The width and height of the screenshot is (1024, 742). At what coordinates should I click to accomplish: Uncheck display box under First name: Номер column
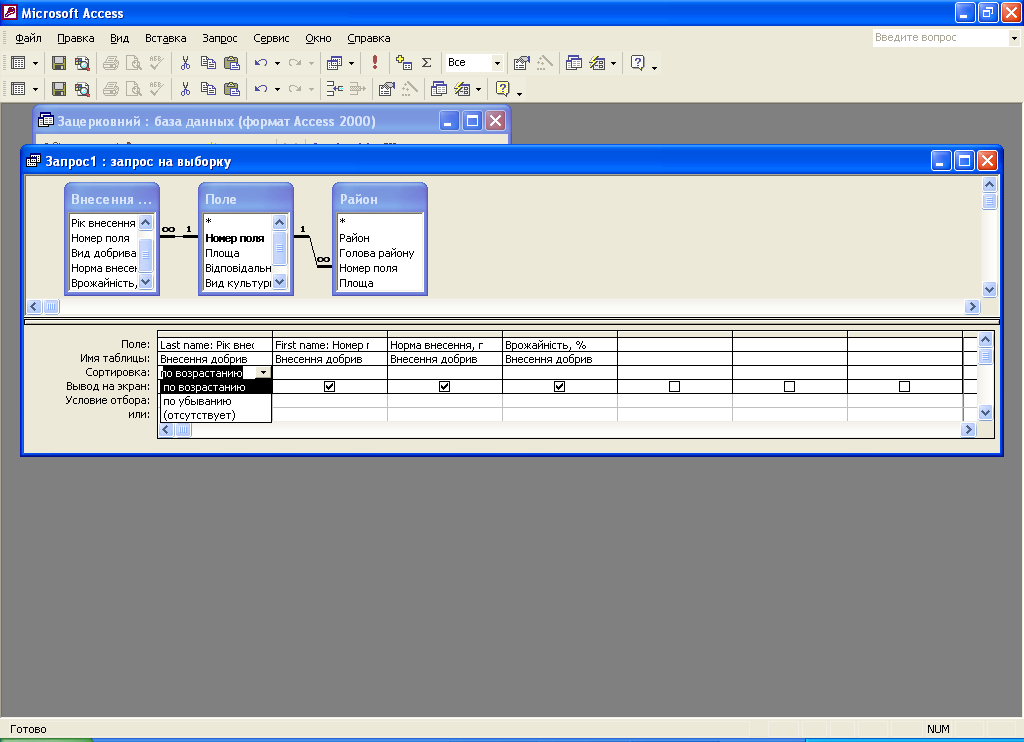[x=329, y=387]
